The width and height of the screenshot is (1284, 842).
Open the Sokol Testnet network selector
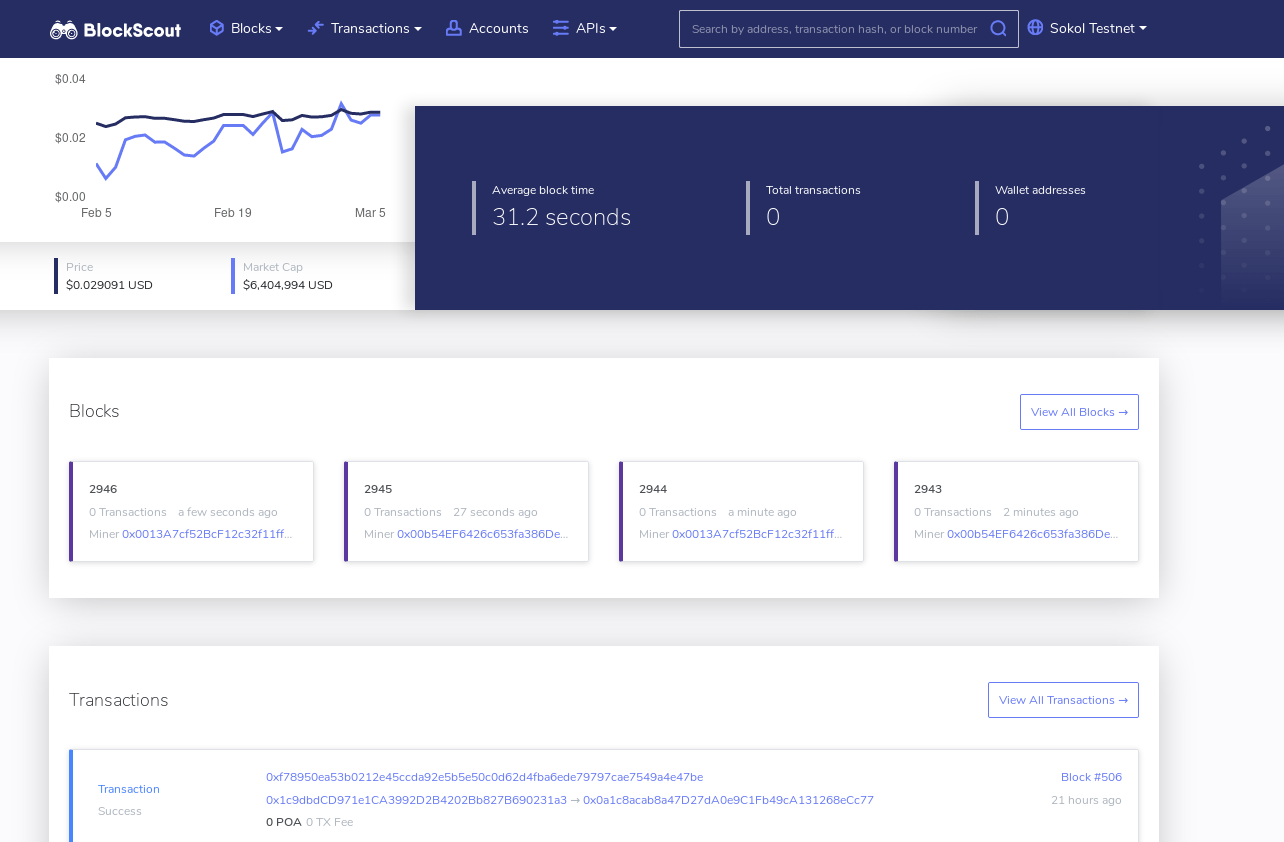tap(1087, 28)
